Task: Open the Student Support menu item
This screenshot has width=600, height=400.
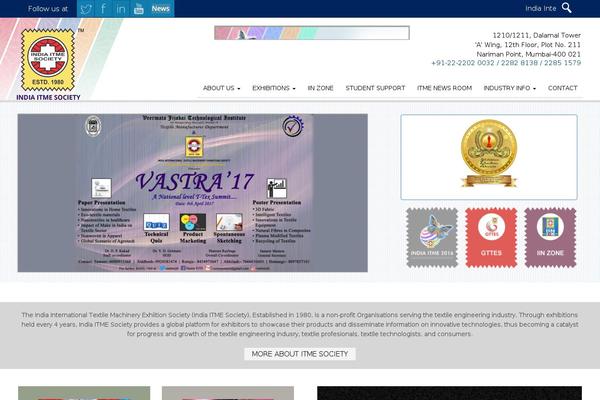Action: pos(375,88)
